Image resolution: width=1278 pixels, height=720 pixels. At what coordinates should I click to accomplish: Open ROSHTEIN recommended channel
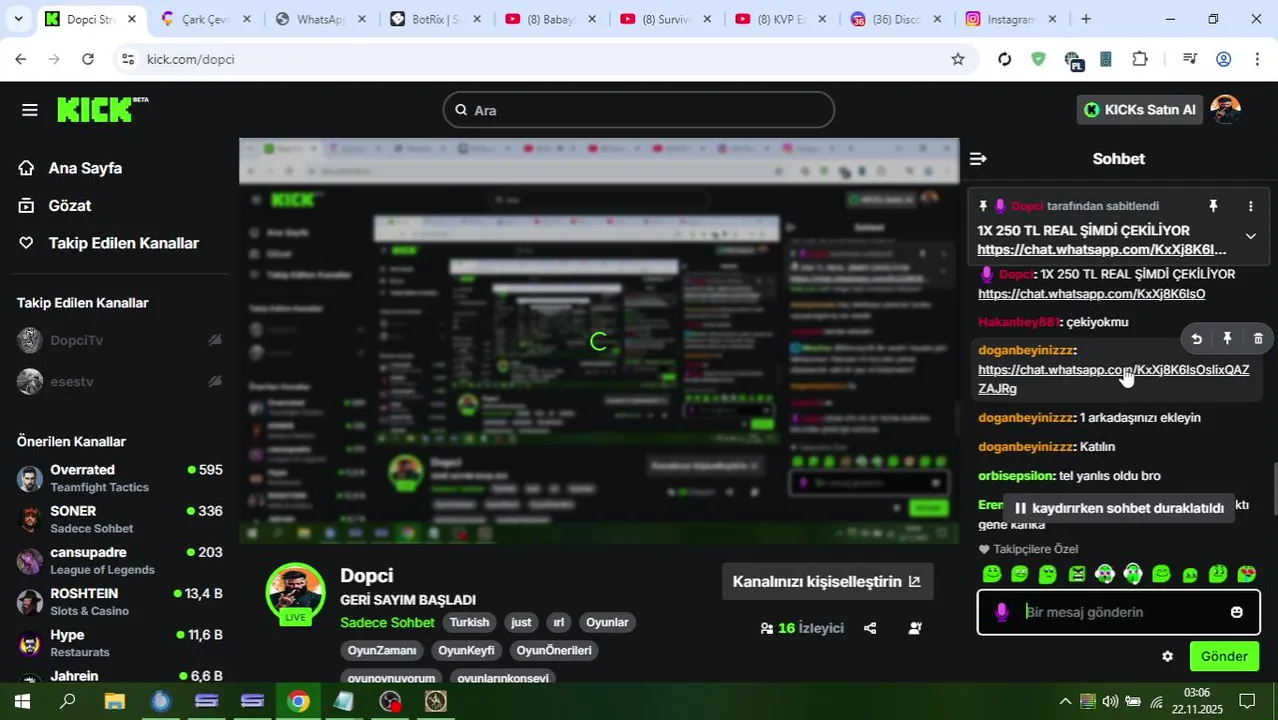point(120,601)
